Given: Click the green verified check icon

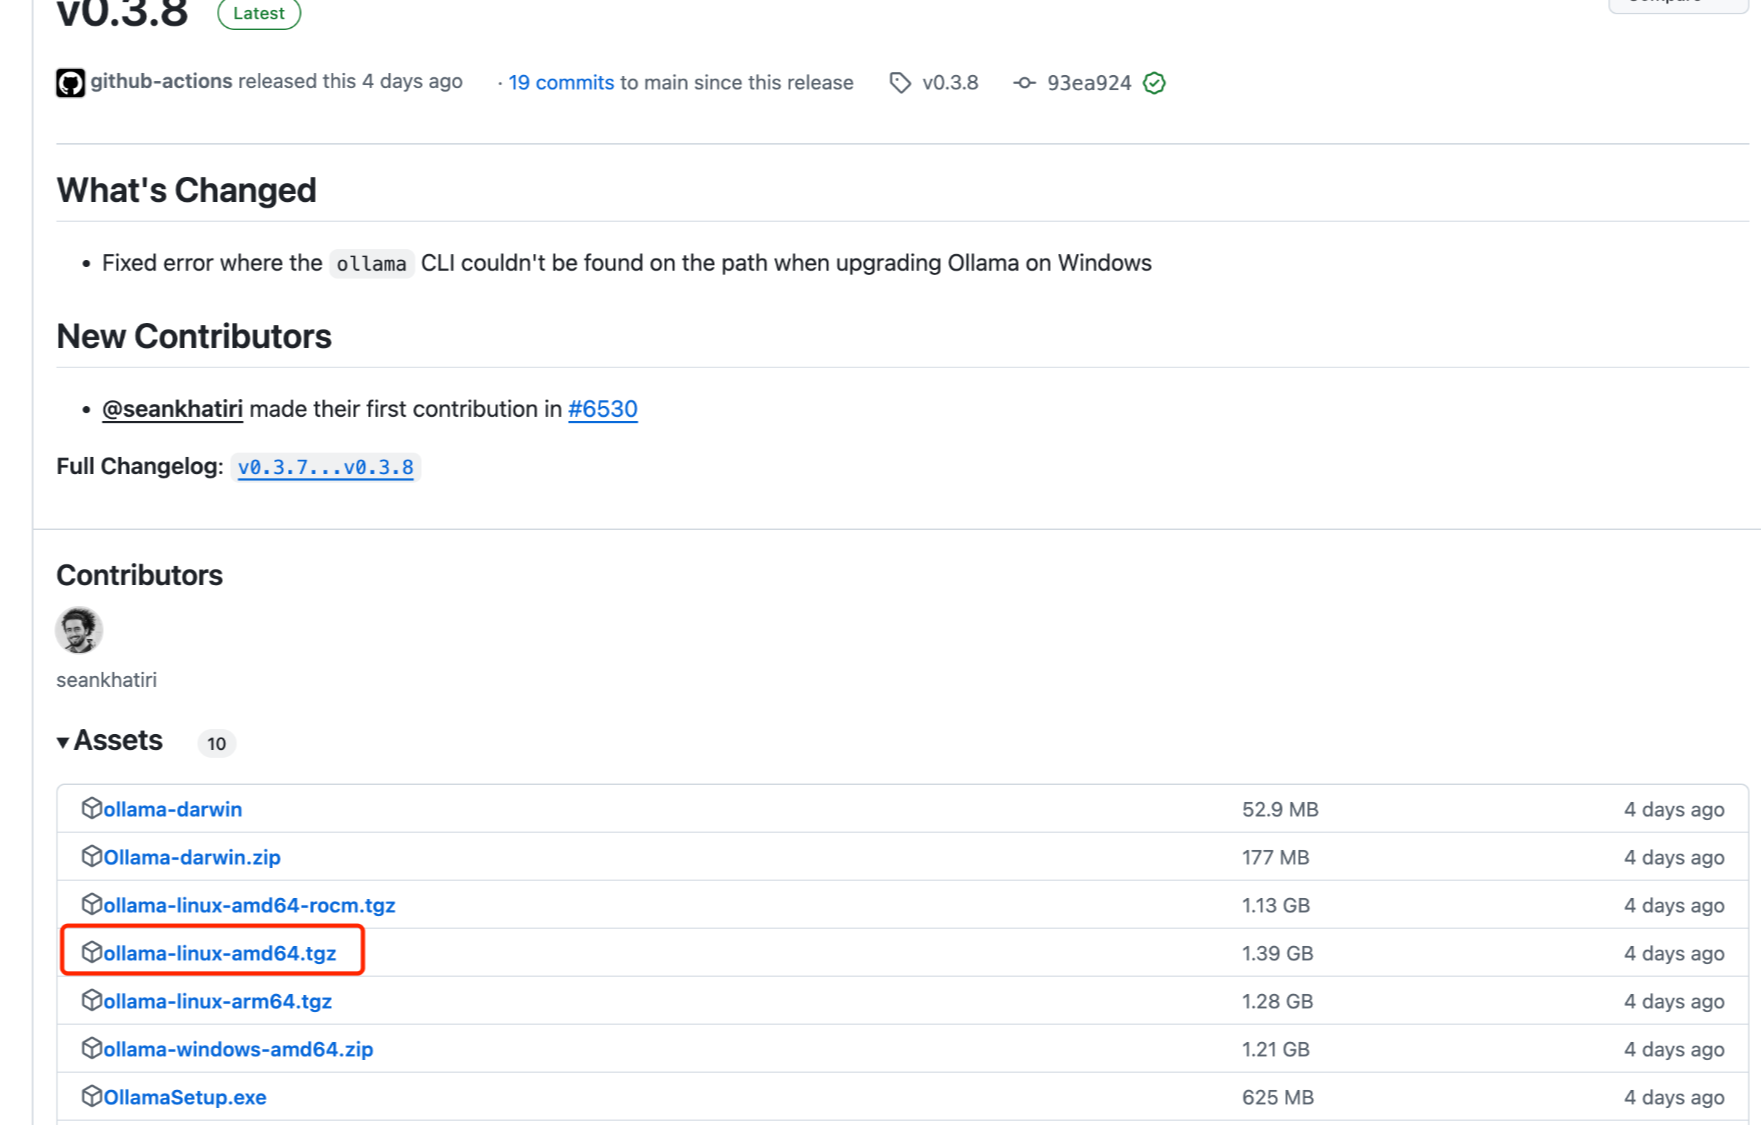Looking at the screenshot, I should pyautogui.click(x=1154, y=83).
